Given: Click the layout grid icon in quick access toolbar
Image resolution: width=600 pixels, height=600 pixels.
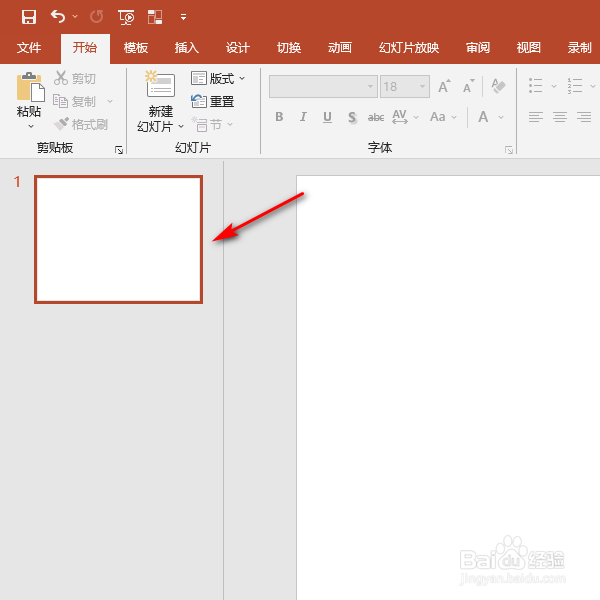Looking at the screenshot, I should point(155,17).
